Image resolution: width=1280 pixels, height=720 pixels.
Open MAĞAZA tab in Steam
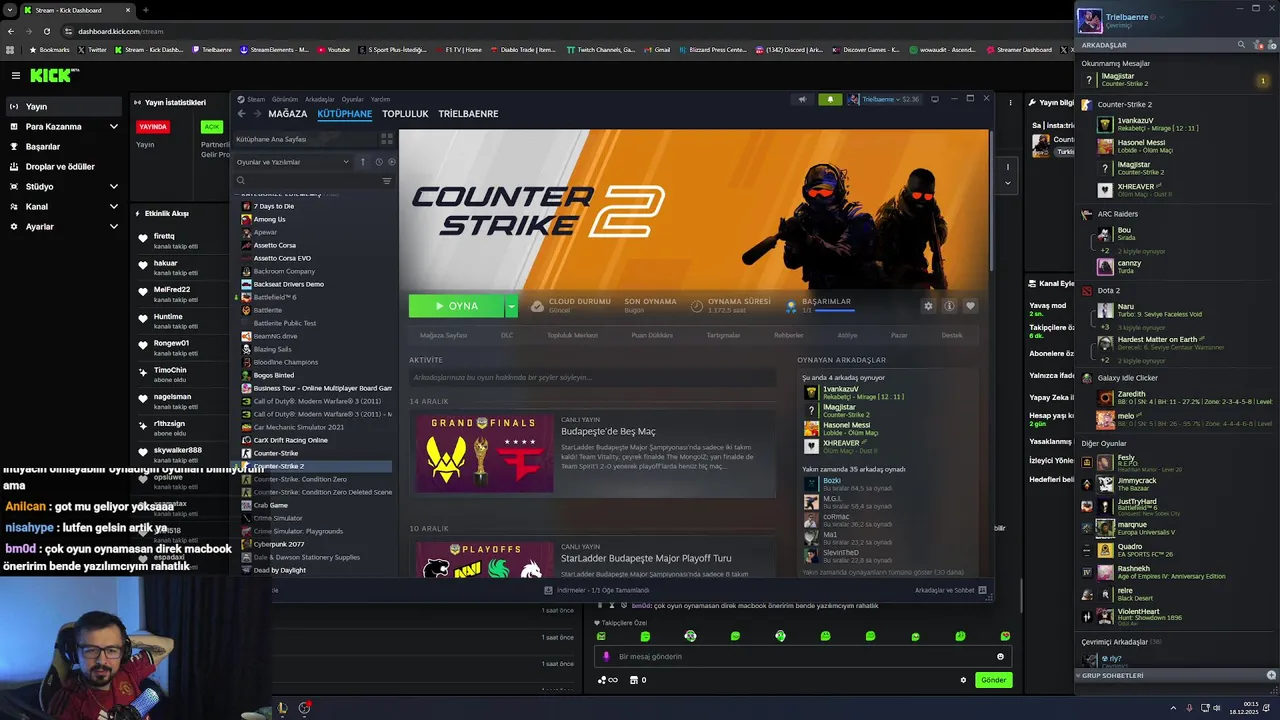click(x=287, y=114)
